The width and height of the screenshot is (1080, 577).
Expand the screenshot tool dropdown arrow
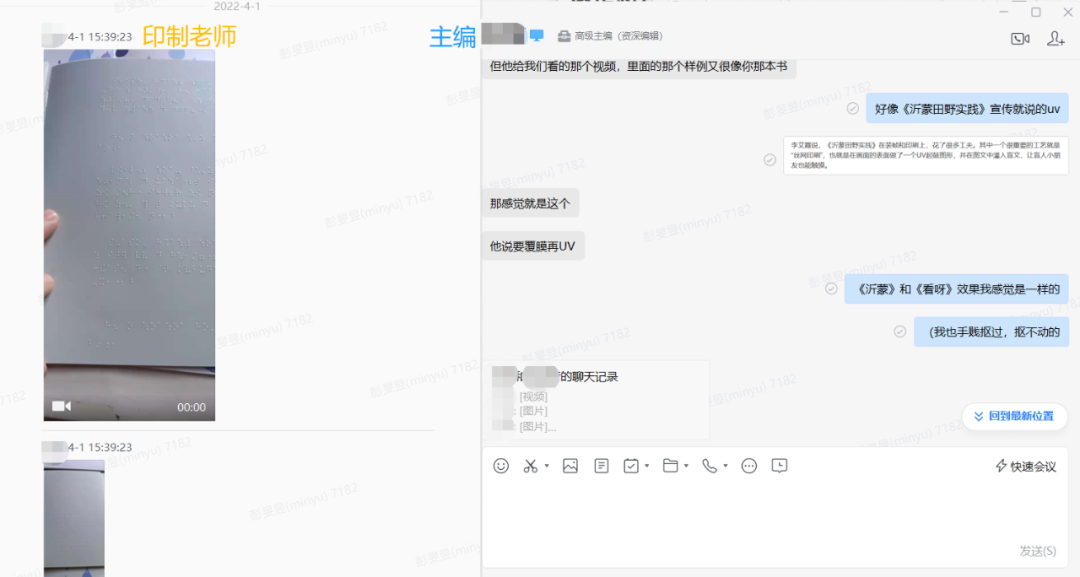(x=545, y=465)
